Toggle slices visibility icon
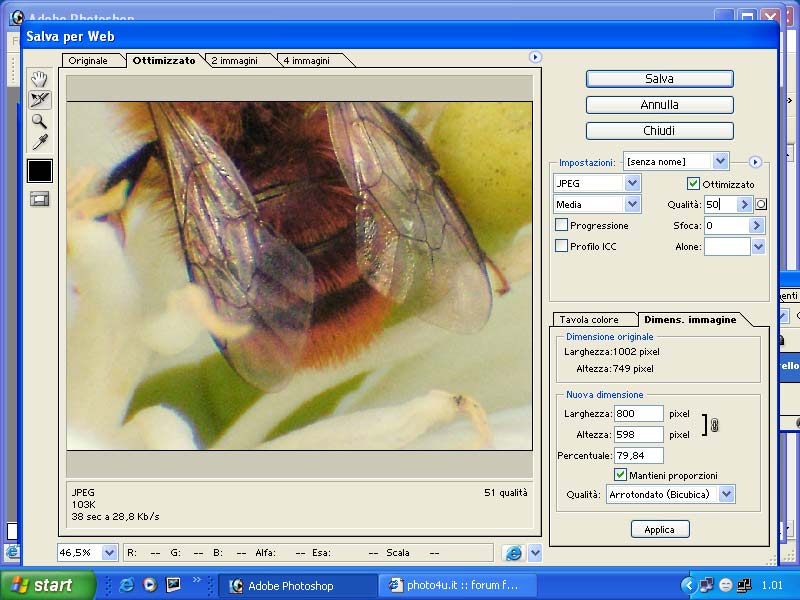The width and height of the screenshot is (800, 600). 39,199
